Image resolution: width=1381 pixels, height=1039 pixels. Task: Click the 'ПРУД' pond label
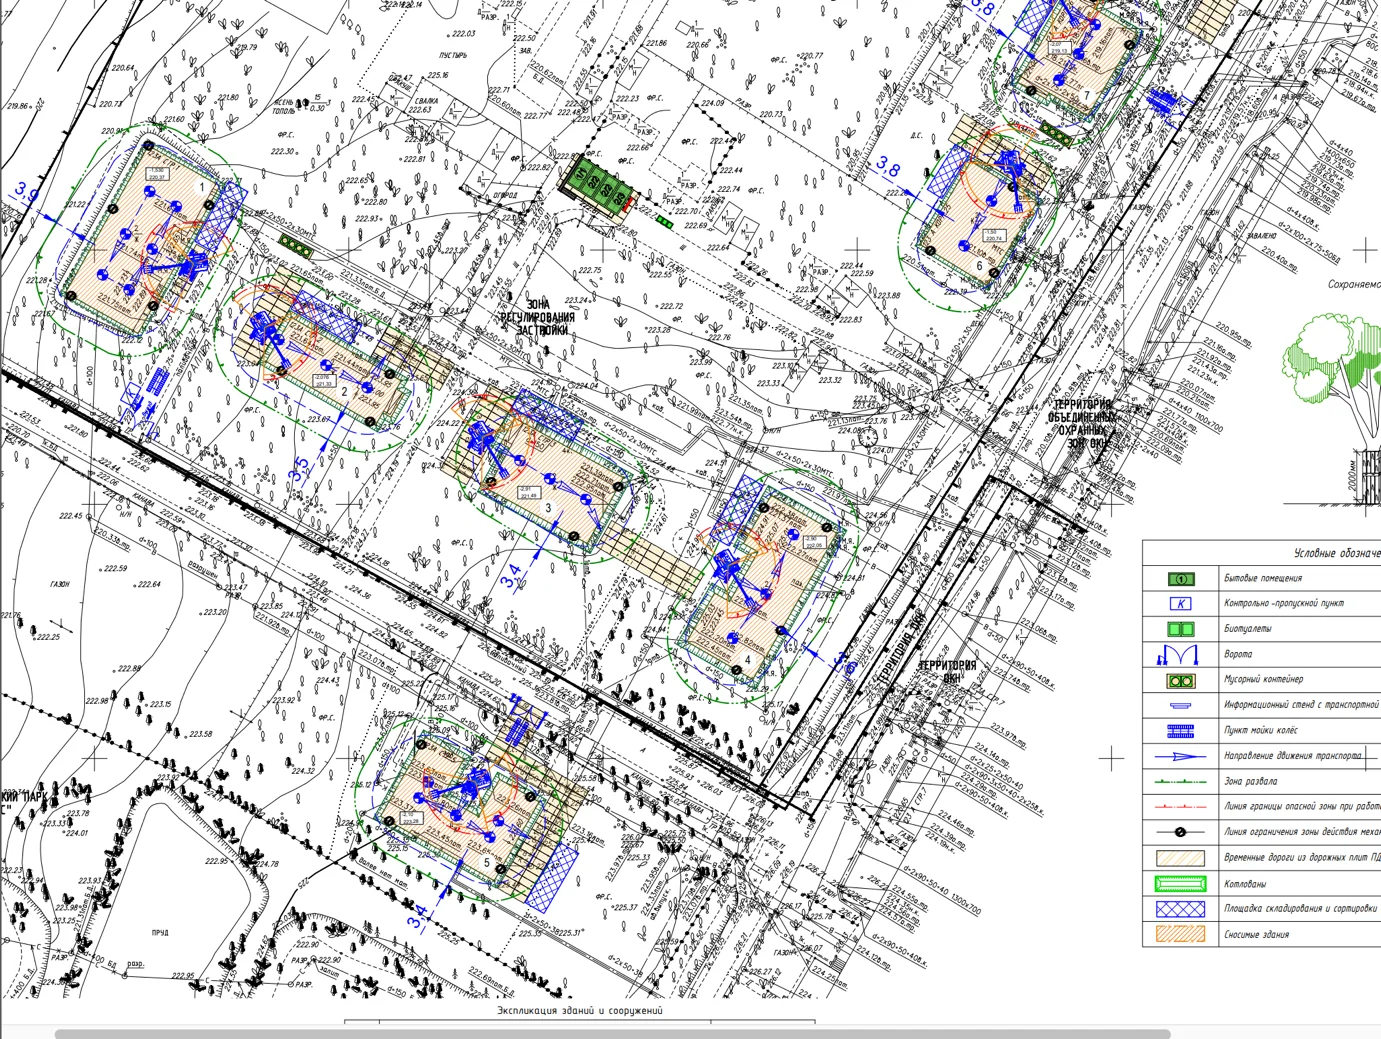click(160, 933)
